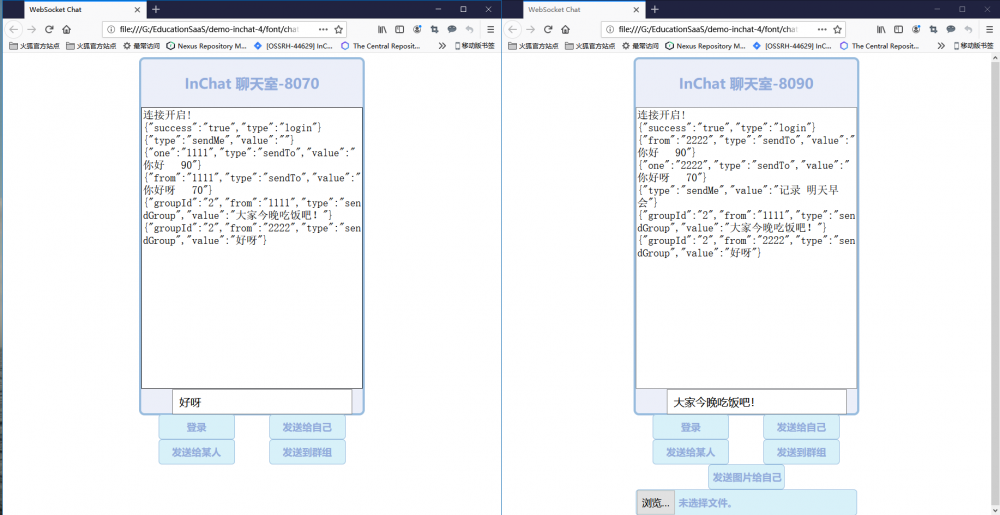Click 连接开启! text in the 8090 chat log
The image size is (1000, 515).
click(x=662, y=115)
